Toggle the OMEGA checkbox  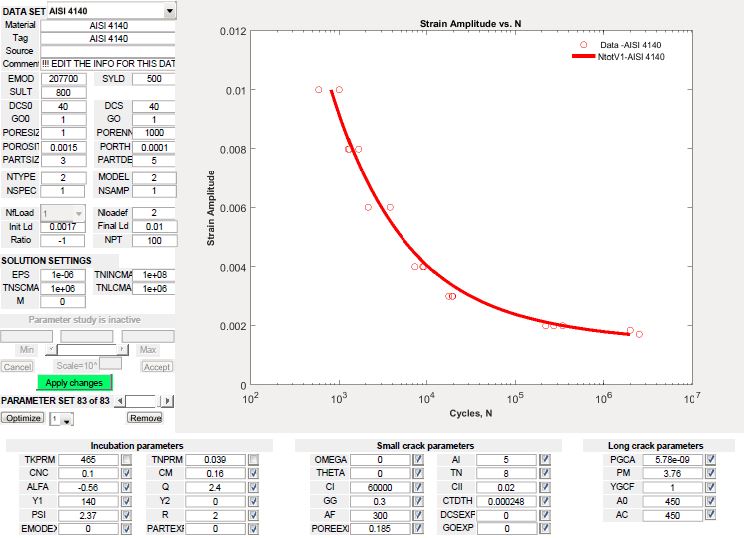417,459
